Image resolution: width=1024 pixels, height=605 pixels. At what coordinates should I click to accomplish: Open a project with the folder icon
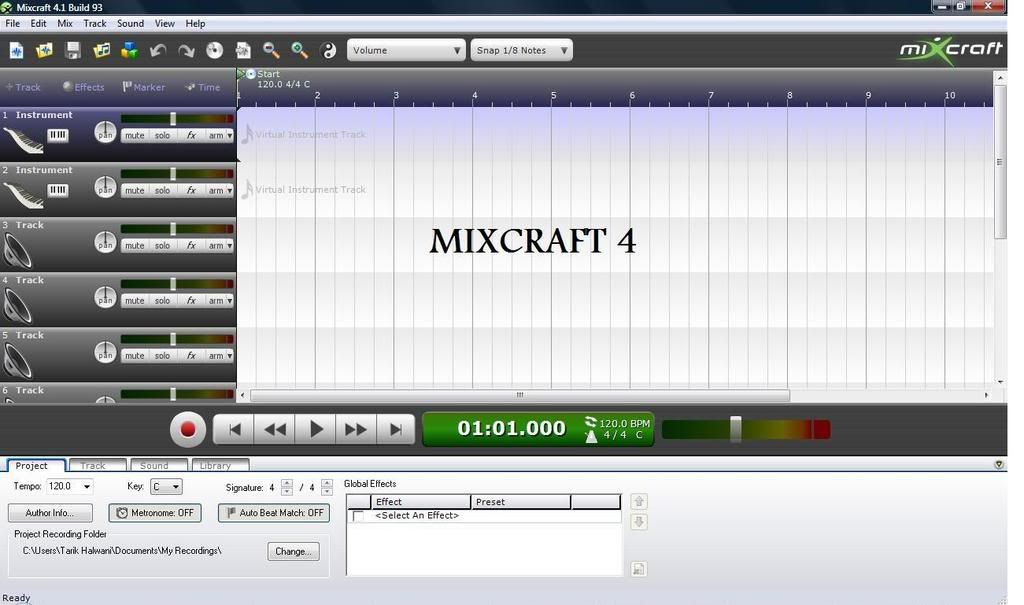point(44,50)
